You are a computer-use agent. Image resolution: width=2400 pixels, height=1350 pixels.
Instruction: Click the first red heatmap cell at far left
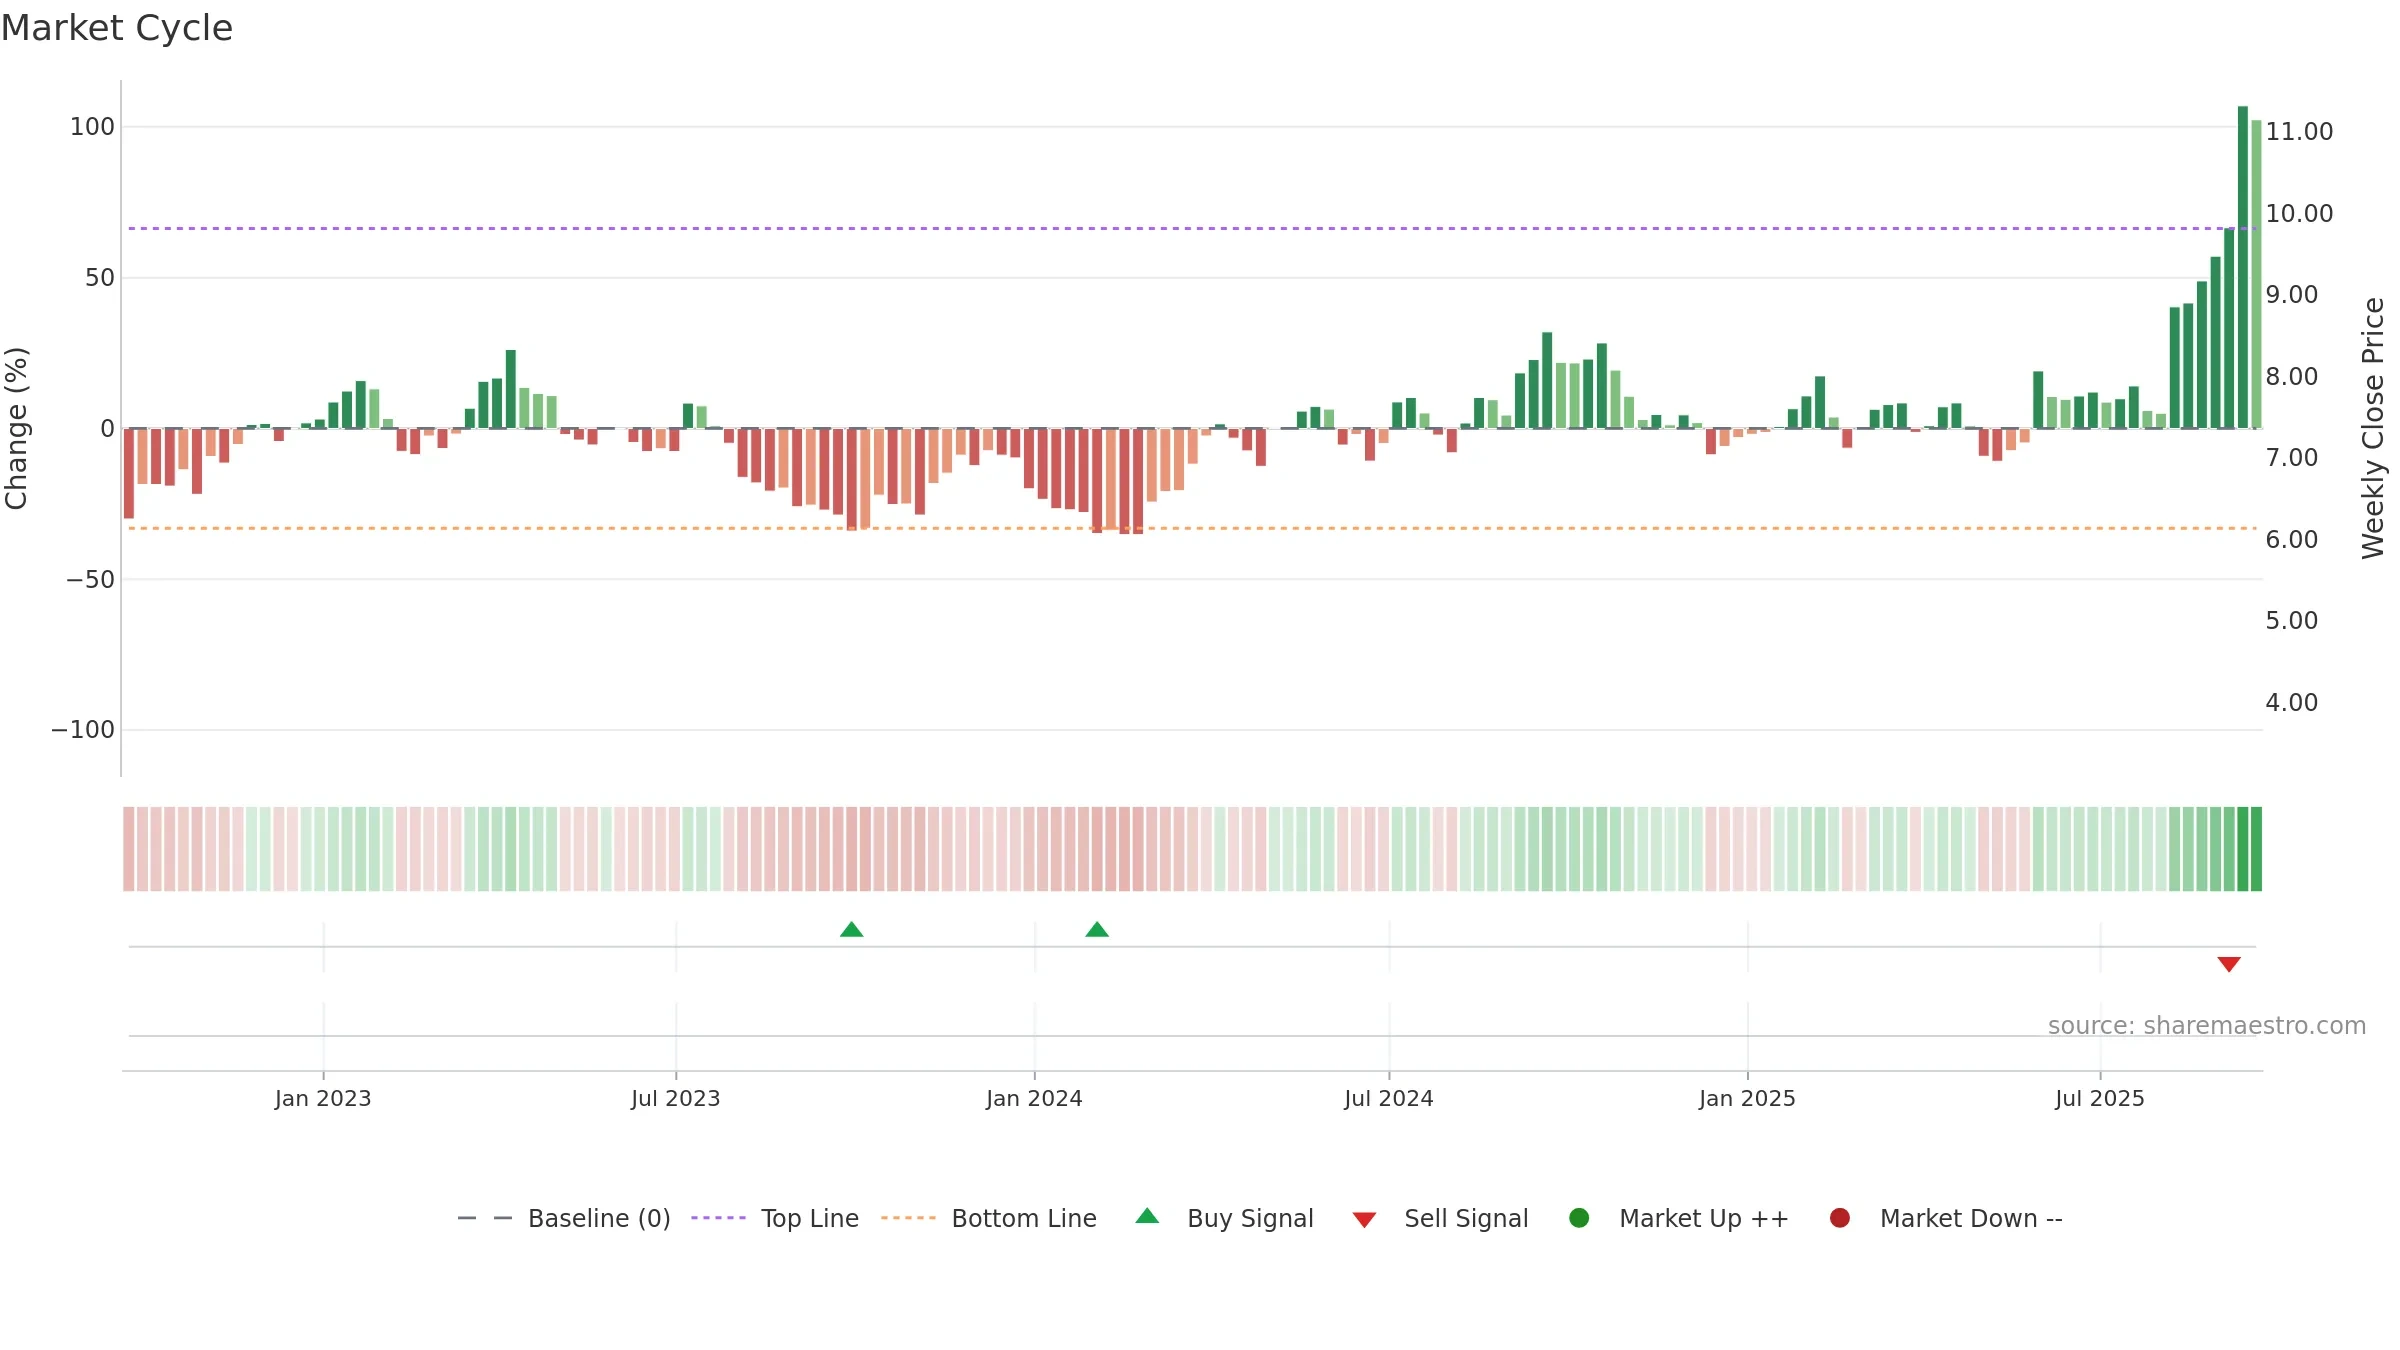[129, 849]
